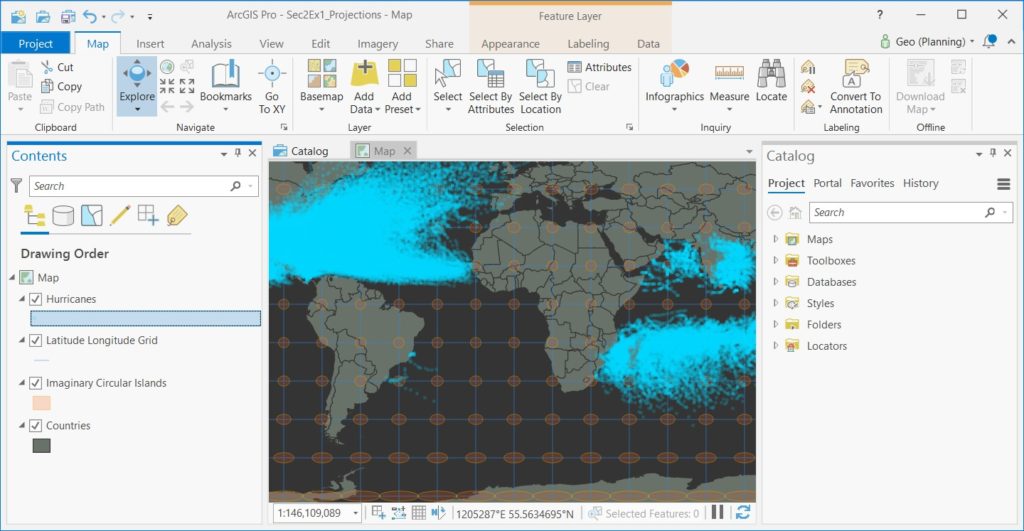Click the Imaginary Circular Islands peach swatch
Viewport: 1024px width, 531px height.
coord(42,403)
